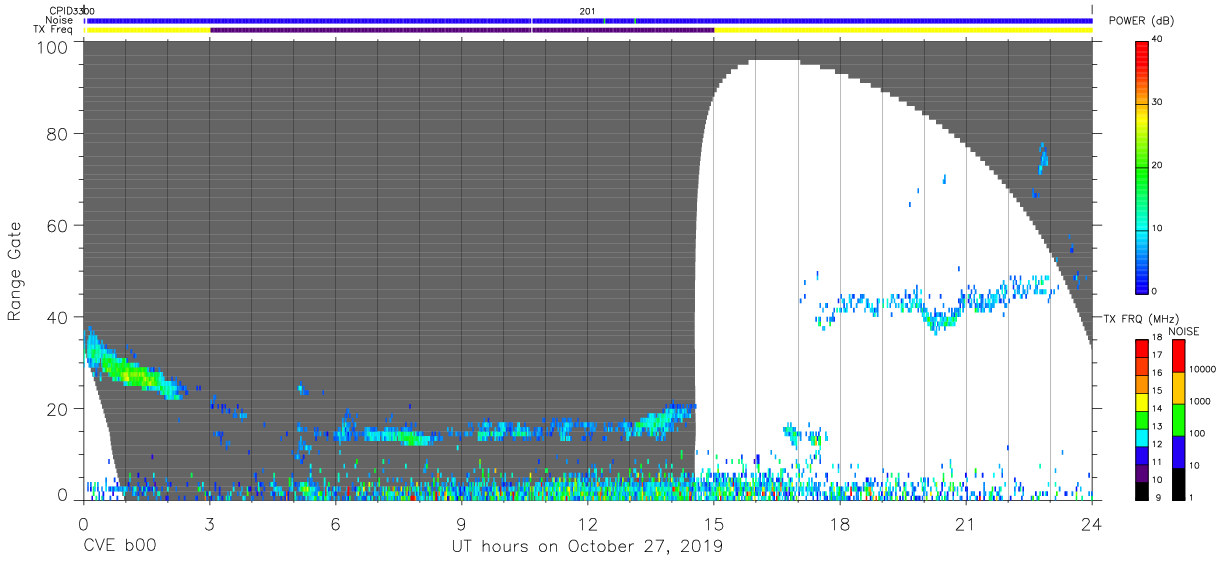Click the 201 CPID value text

tap(588, 10)
